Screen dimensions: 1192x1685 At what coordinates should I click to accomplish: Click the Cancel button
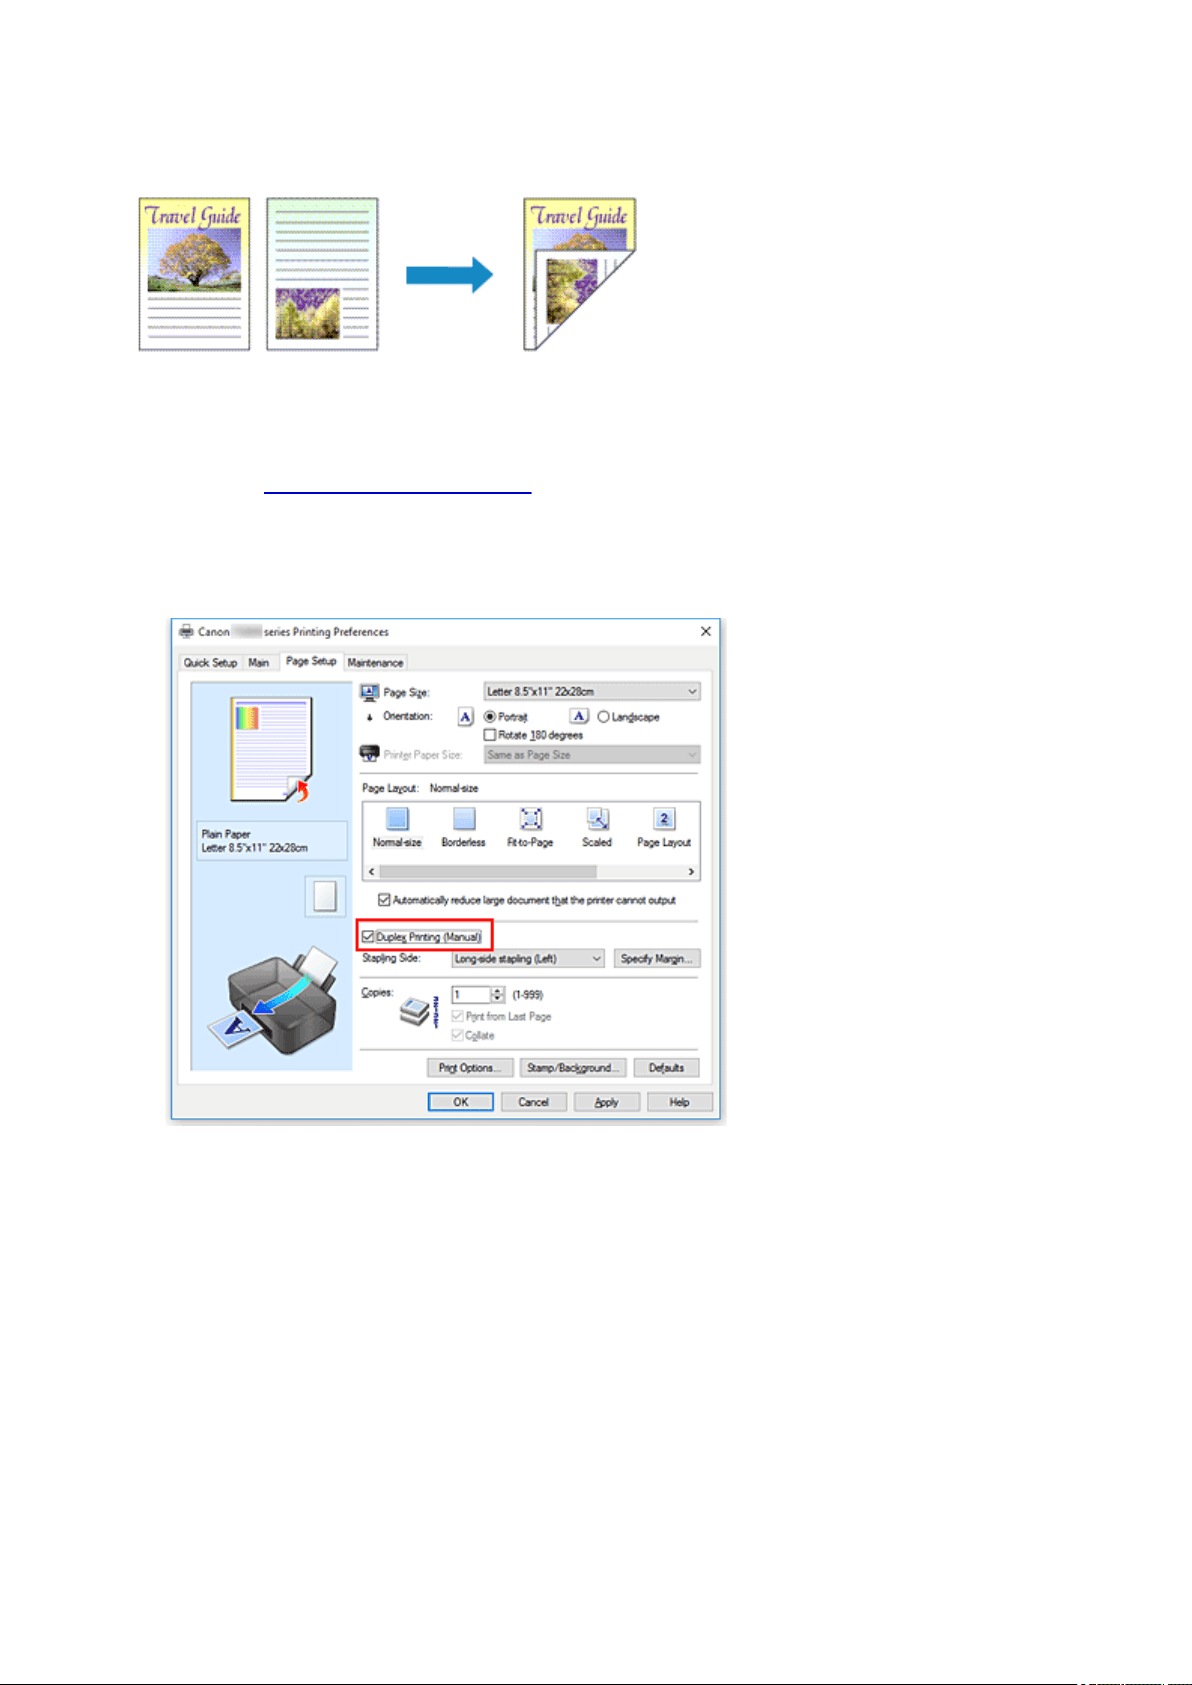click(534, 1102)
